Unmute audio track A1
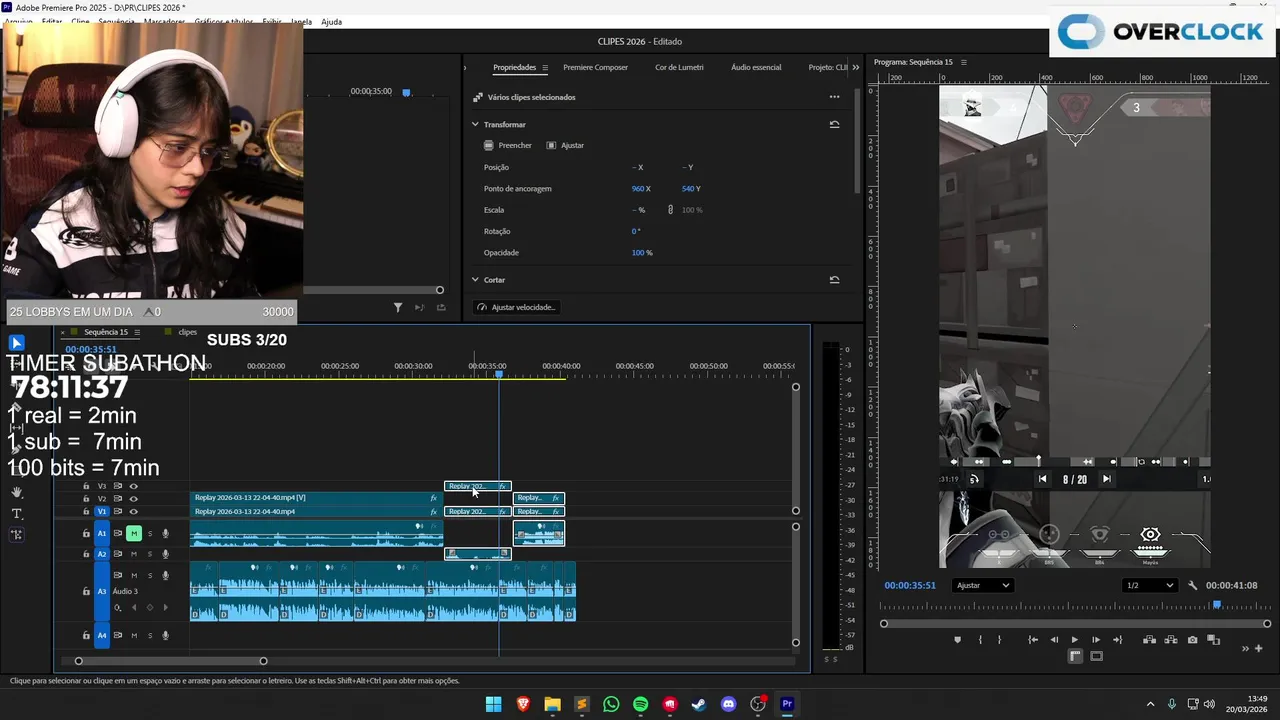Viewport: 1280px width, 720px height. (x=134, y=534)
